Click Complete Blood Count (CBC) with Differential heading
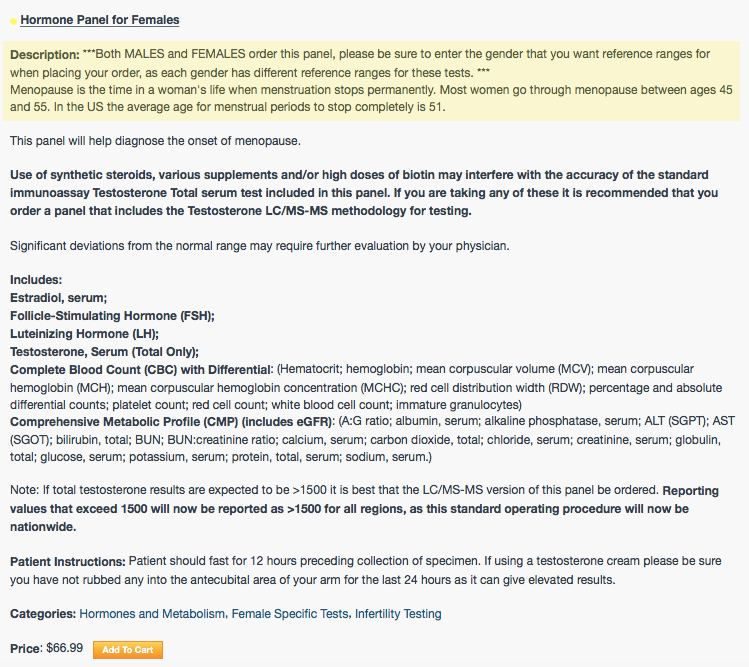 [140, 370]
